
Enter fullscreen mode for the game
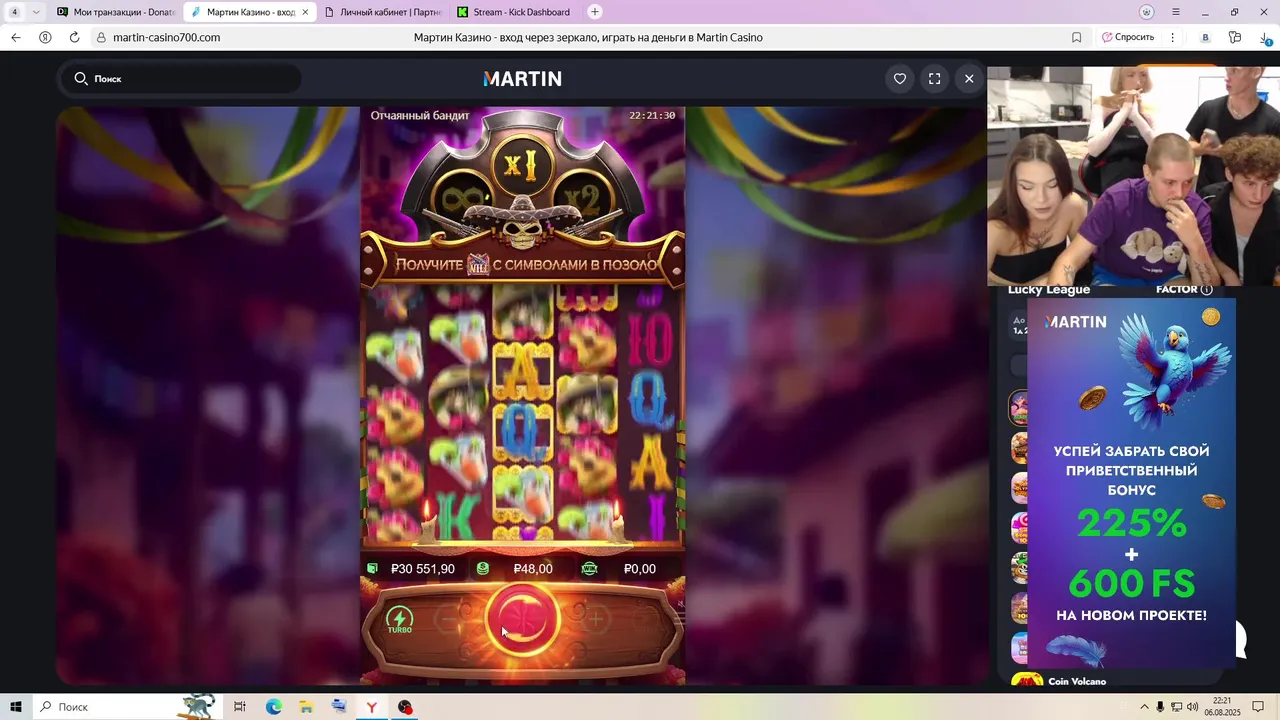tap(934, 78)
